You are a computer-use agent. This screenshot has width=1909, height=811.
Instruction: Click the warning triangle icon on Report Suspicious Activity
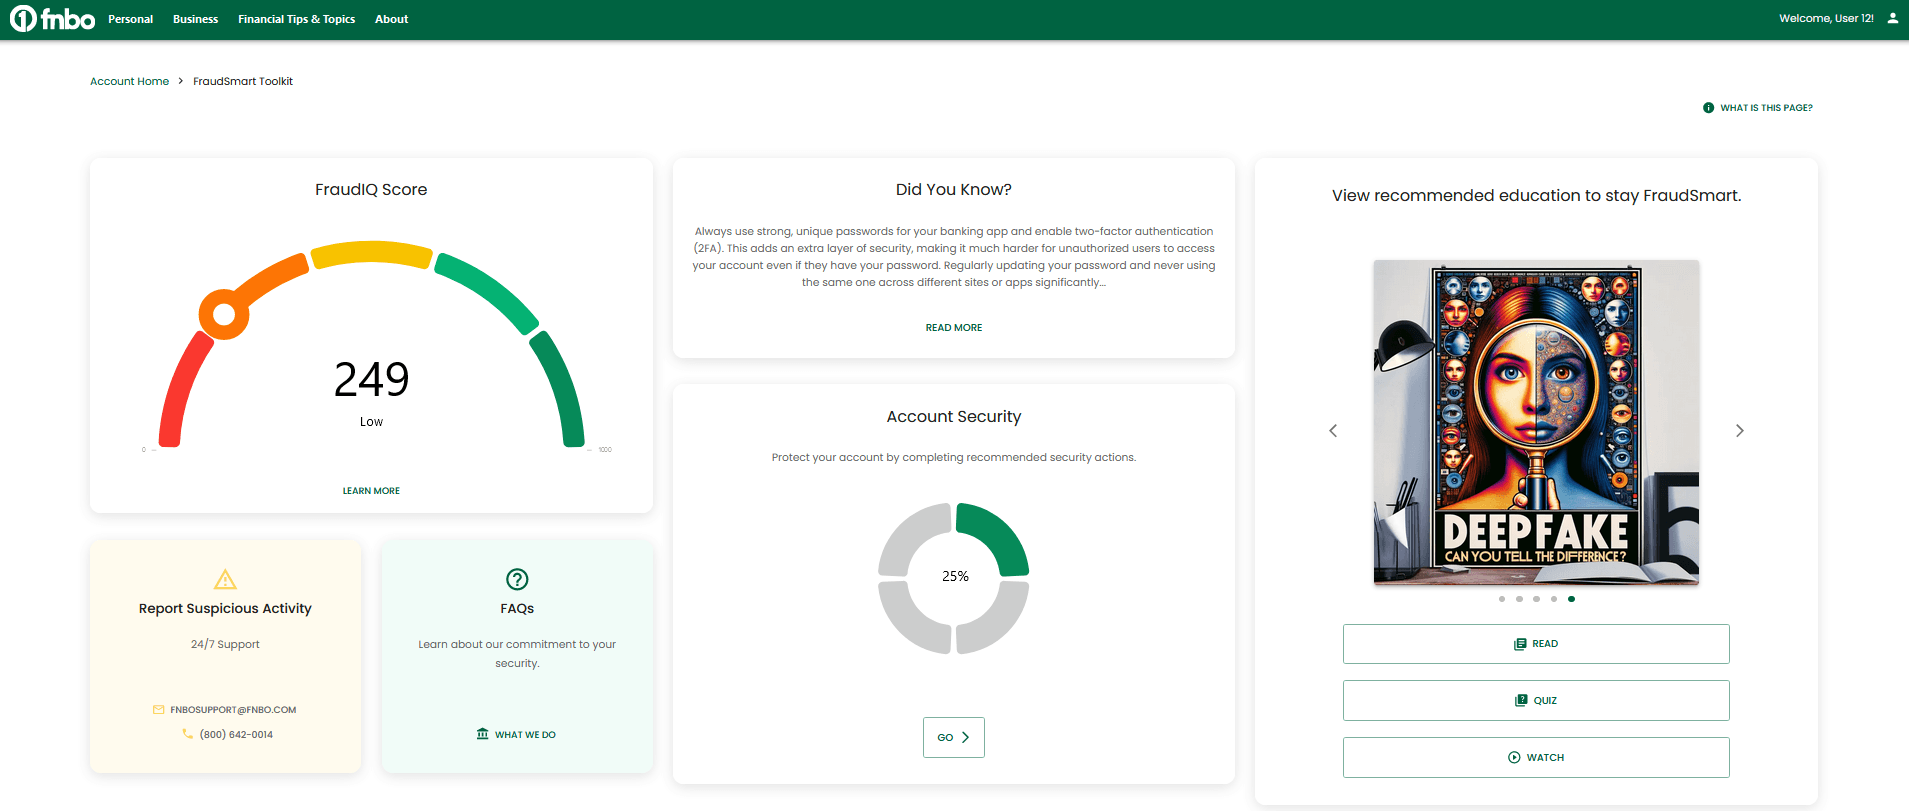click(x=225, y=579)
